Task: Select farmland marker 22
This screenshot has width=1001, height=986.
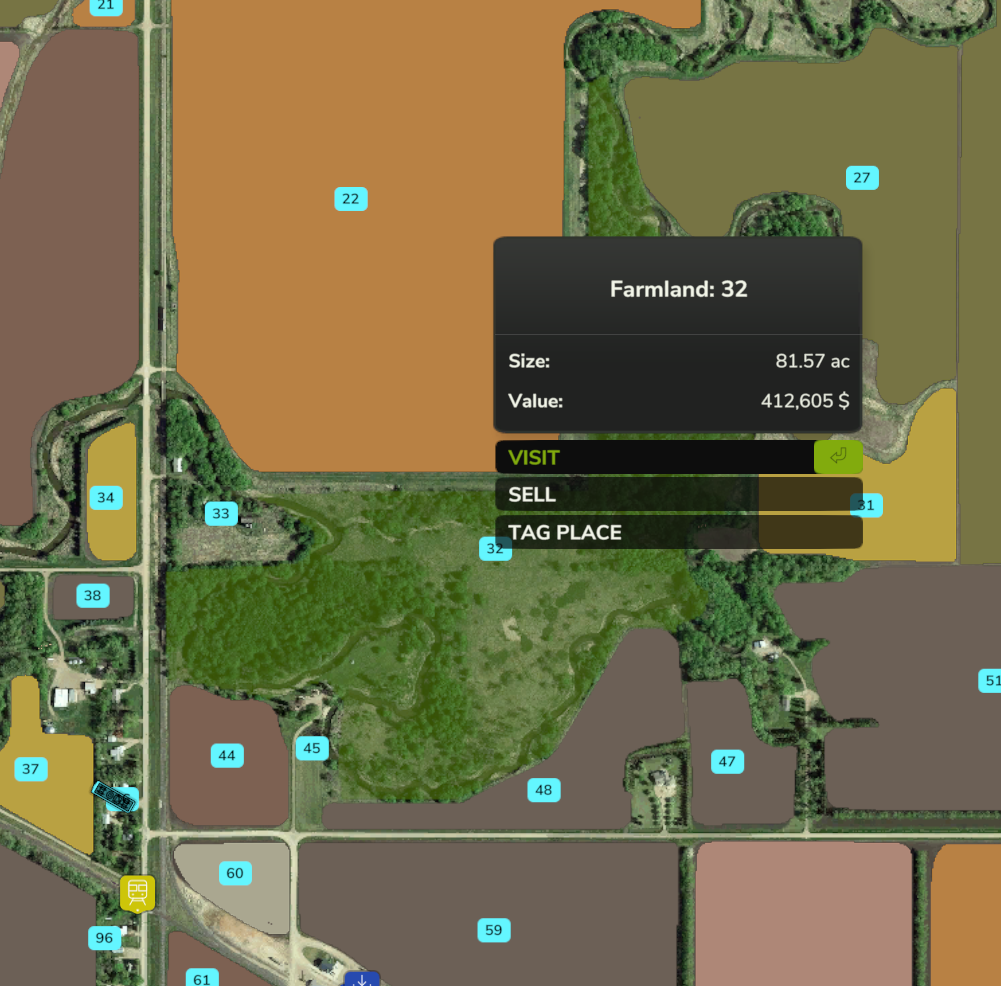Action: coord(350,199)
